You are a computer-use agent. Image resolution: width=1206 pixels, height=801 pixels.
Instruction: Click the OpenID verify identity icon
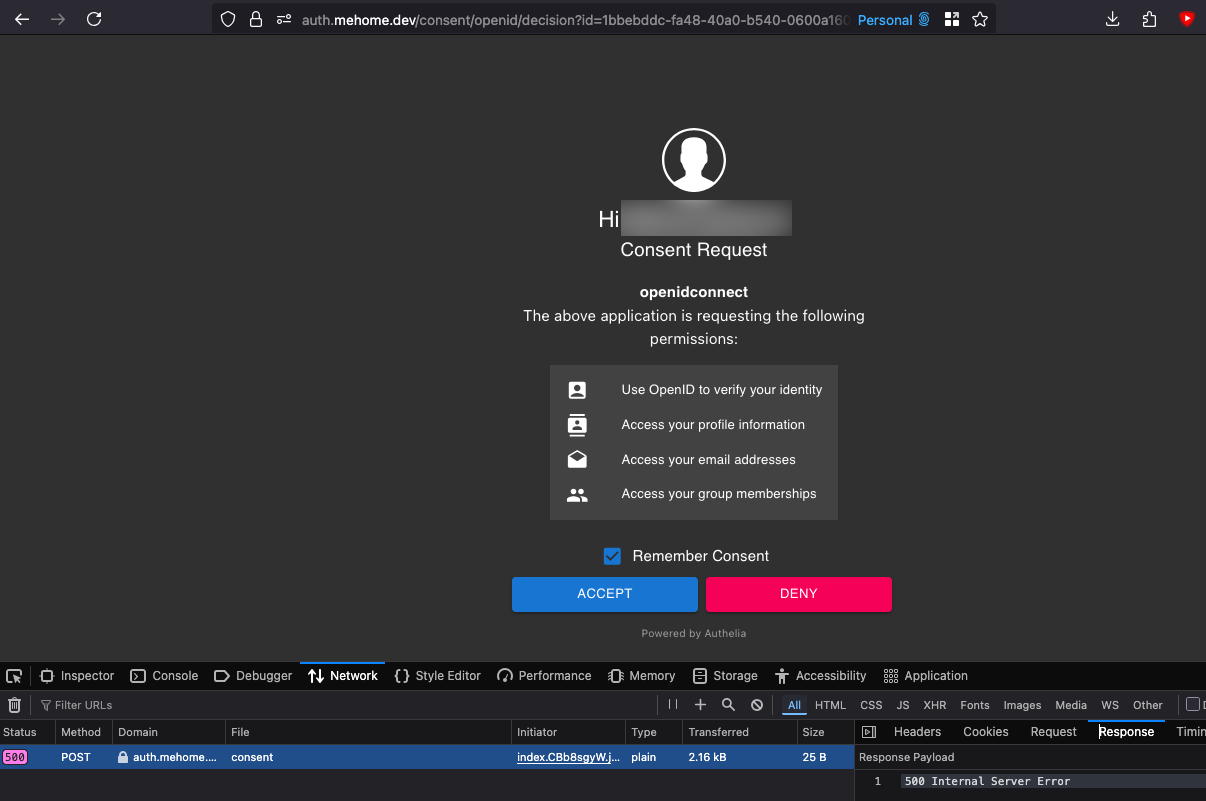pos(577,390)
